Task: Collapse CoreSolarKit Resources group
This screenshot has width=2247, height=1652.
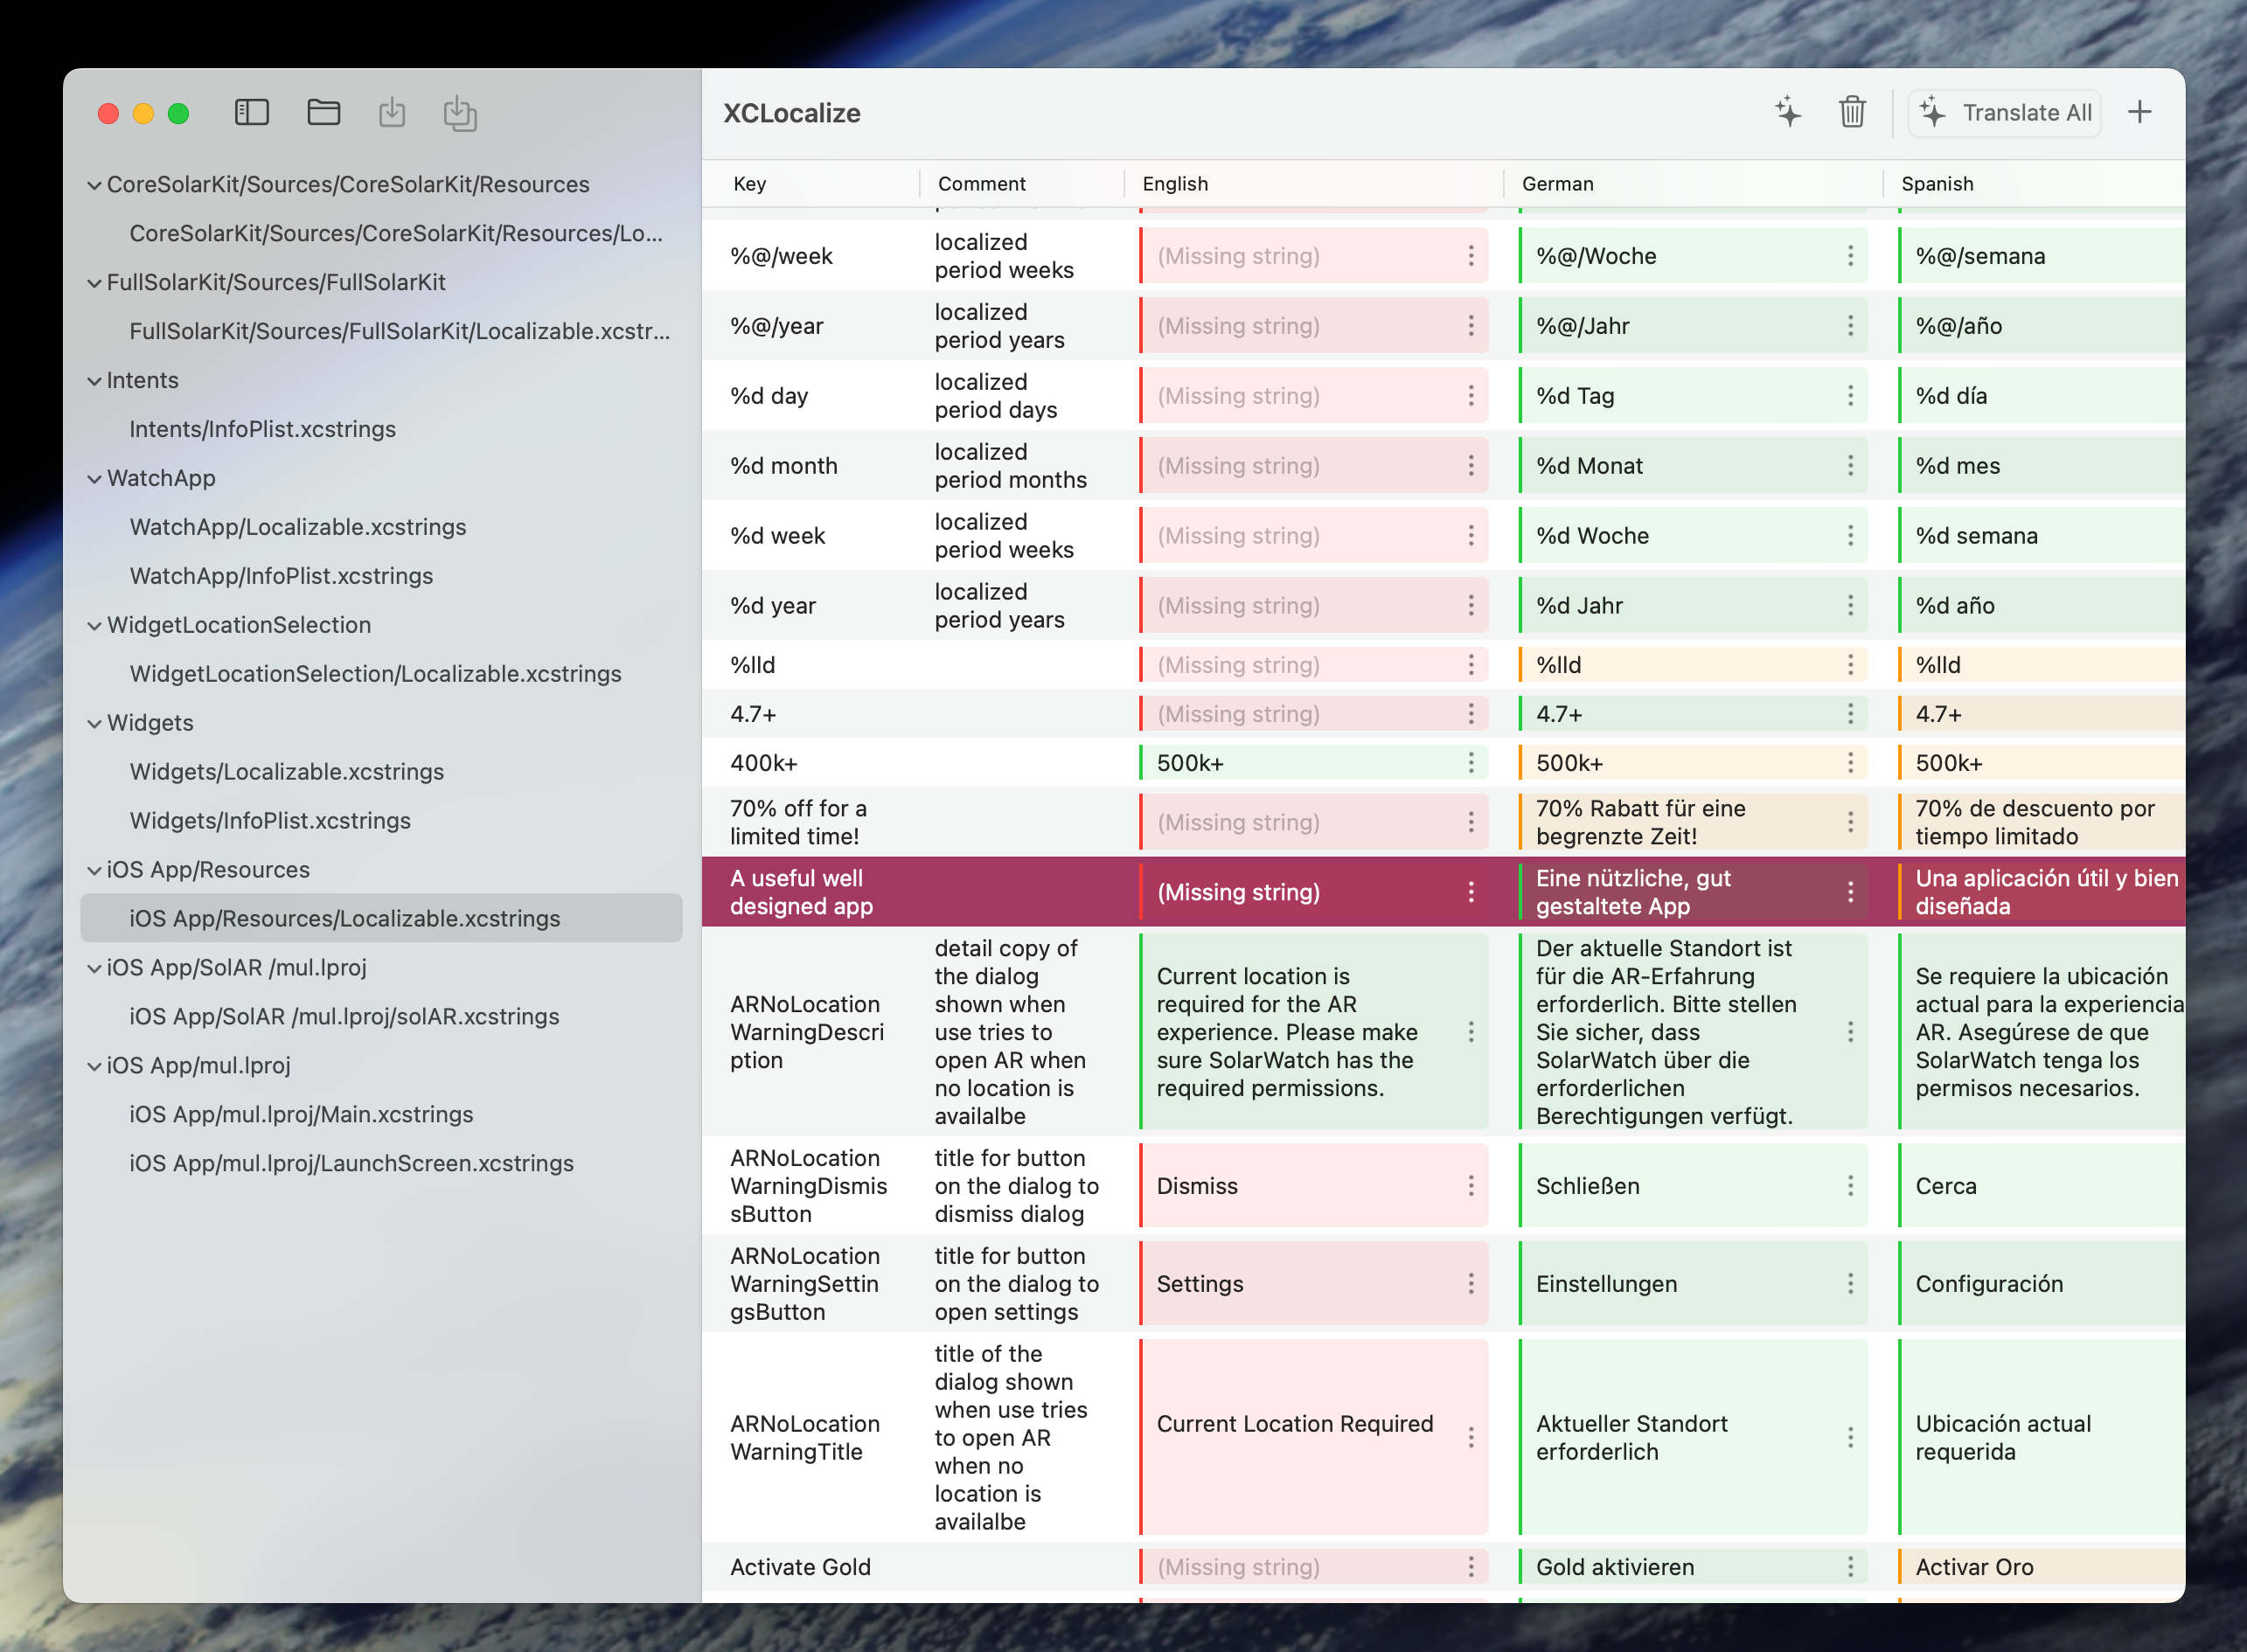Action: (94, 185)
